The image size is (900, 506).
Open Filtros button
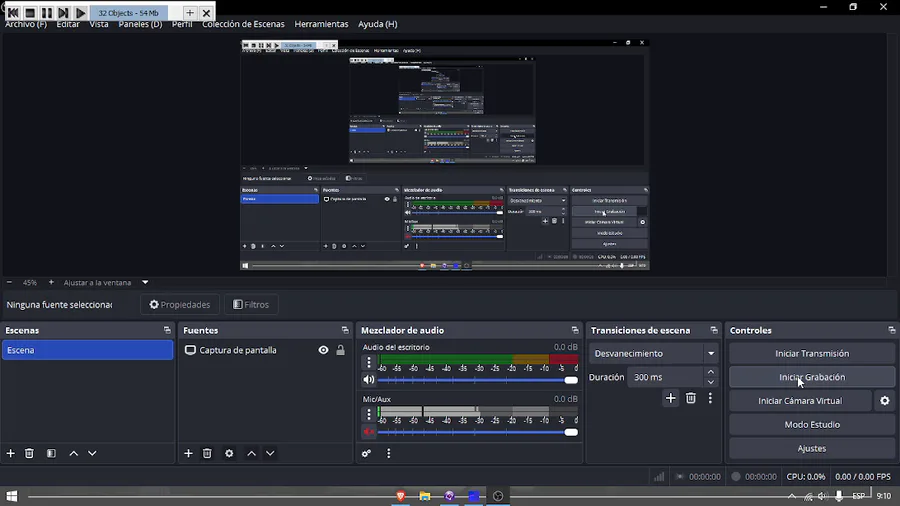point(251,305)
